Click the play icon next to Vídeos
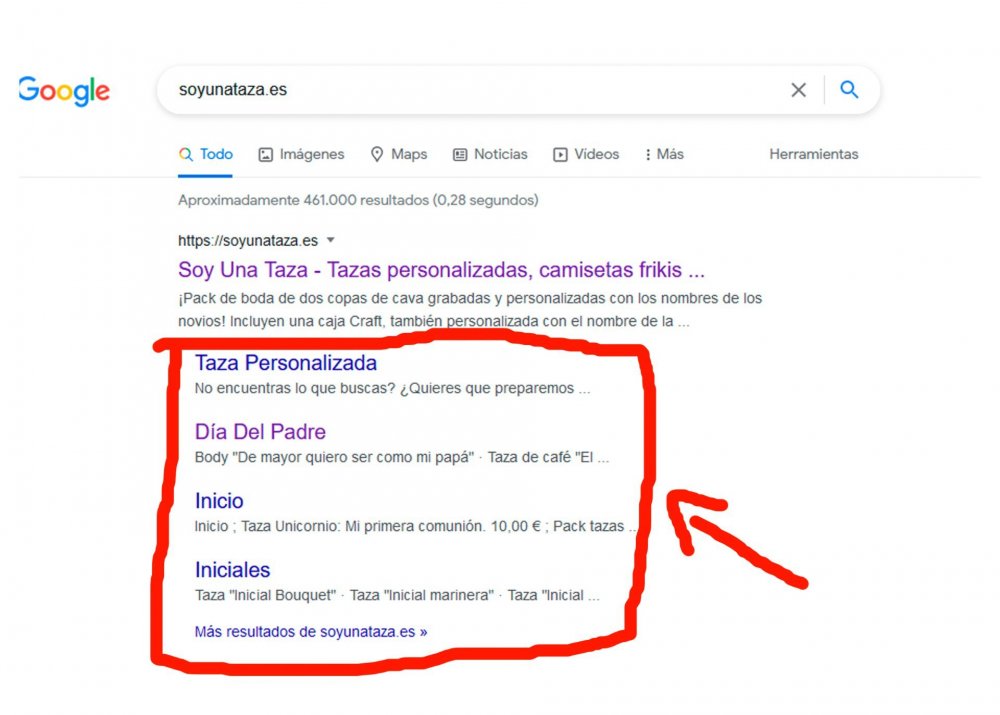The image size is (1000, 715). click(560, 154)
